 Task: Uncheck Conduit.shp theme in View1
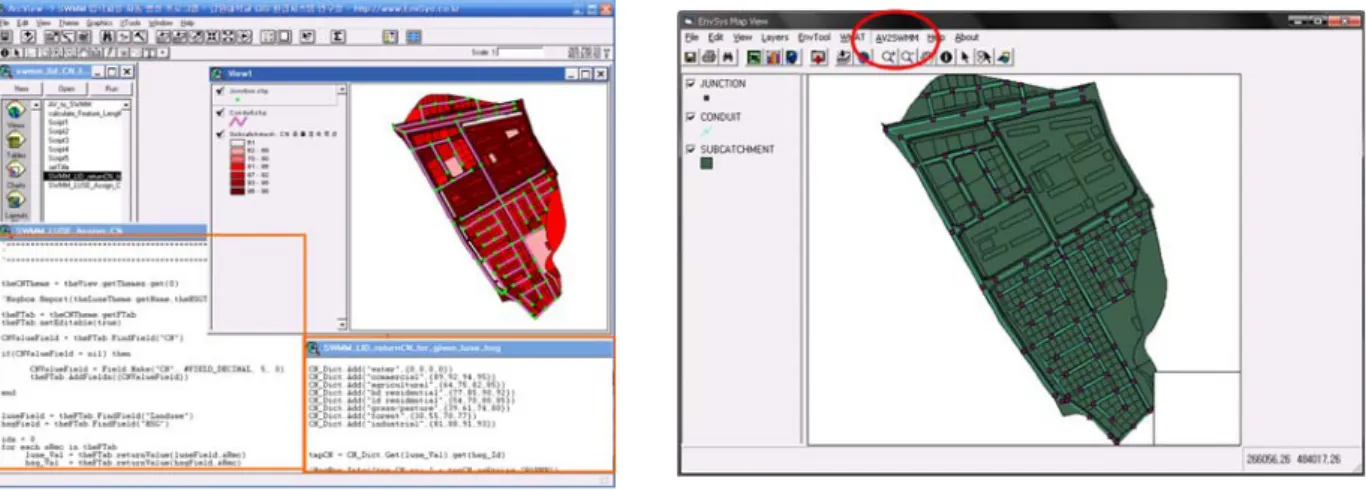(220, 113)
